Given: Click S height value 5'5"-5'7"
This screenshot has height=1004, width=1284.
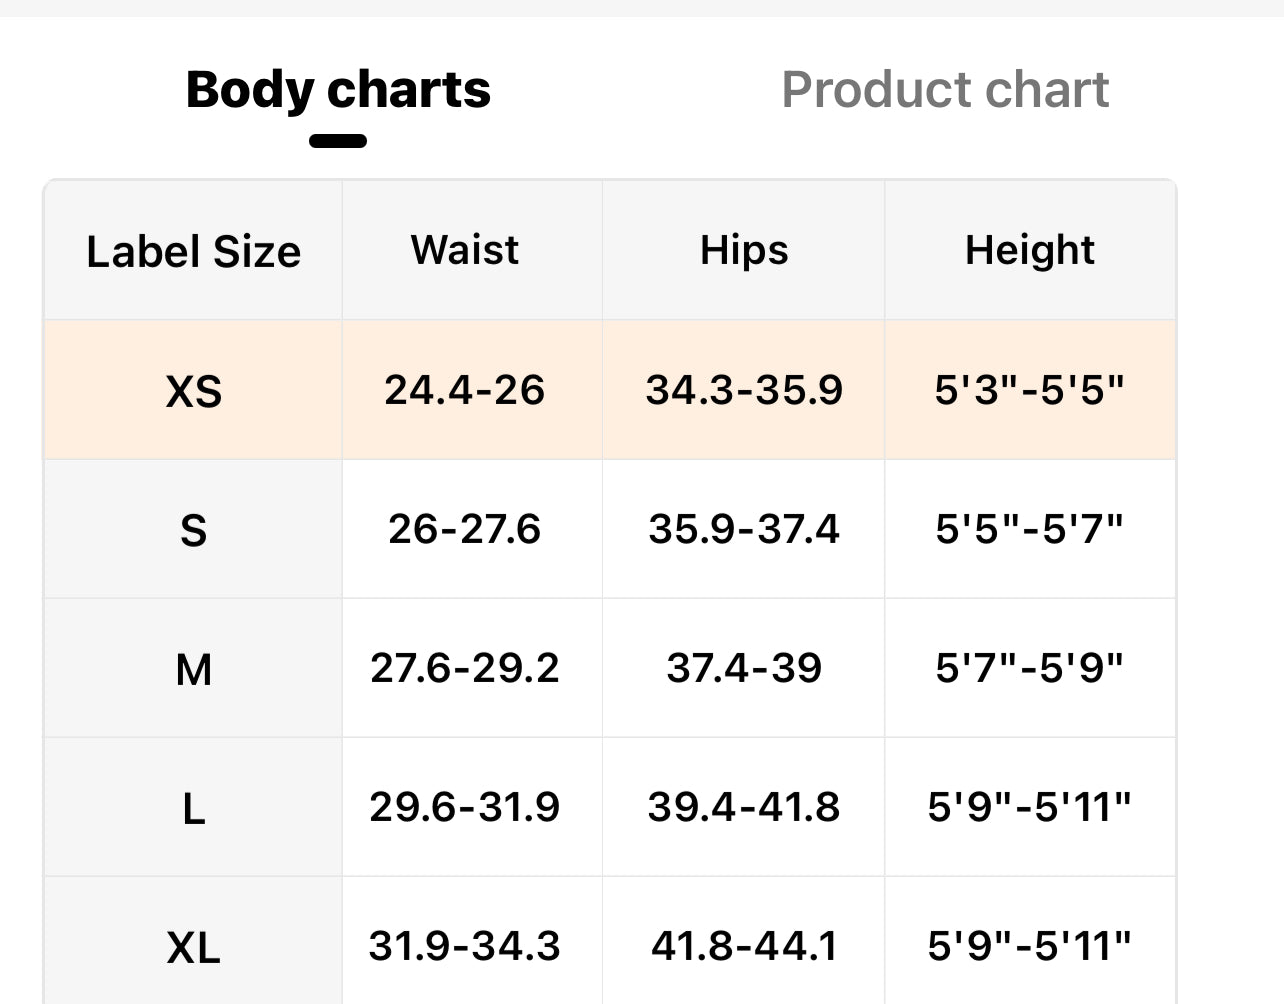Looking at the screenshot, I should tap(1029, 529).
